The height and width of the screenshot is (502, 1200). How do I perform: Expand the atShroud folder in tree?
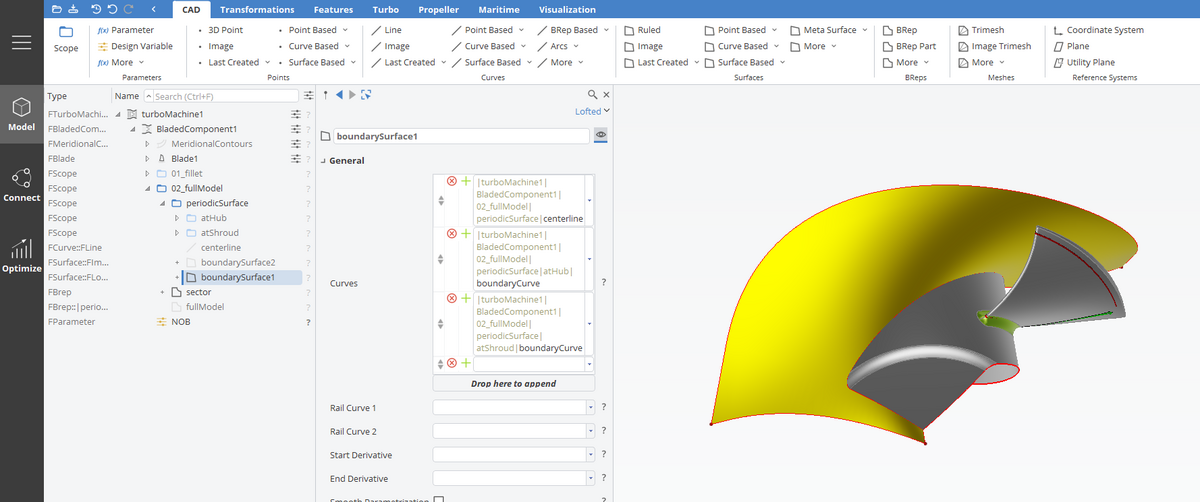point(177,233)
